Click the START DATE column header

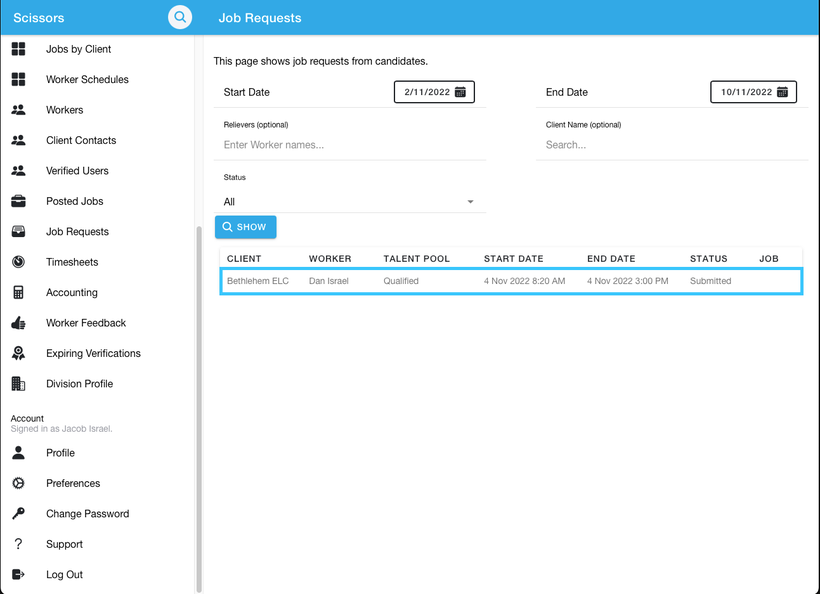pyautogui.click(x=514, y=259)
